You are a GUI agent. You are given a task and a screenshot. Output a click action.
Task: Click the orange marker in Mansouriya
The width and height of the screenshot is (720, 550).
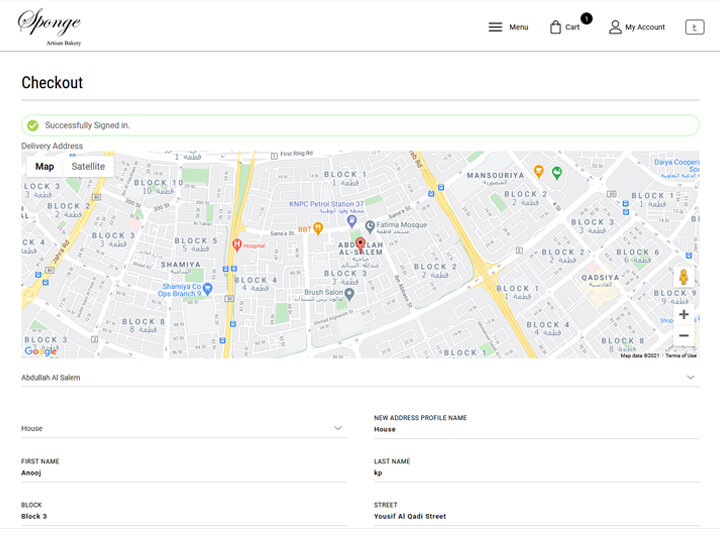[539, 172]
